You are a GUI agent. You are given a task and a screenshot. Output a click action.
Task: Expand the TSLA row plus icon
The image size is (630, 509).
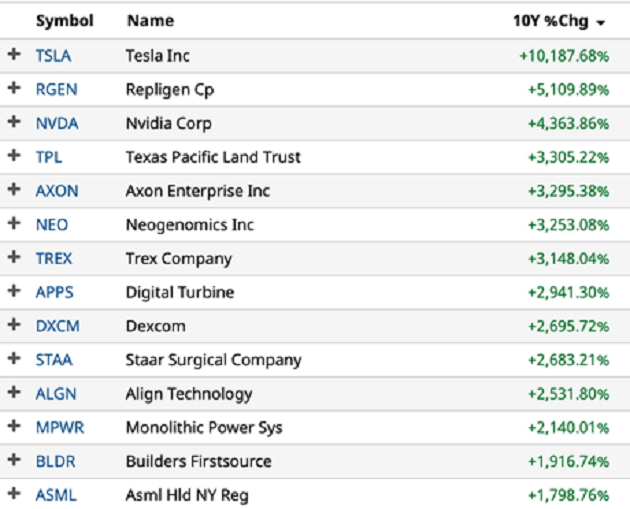(14, 56)
